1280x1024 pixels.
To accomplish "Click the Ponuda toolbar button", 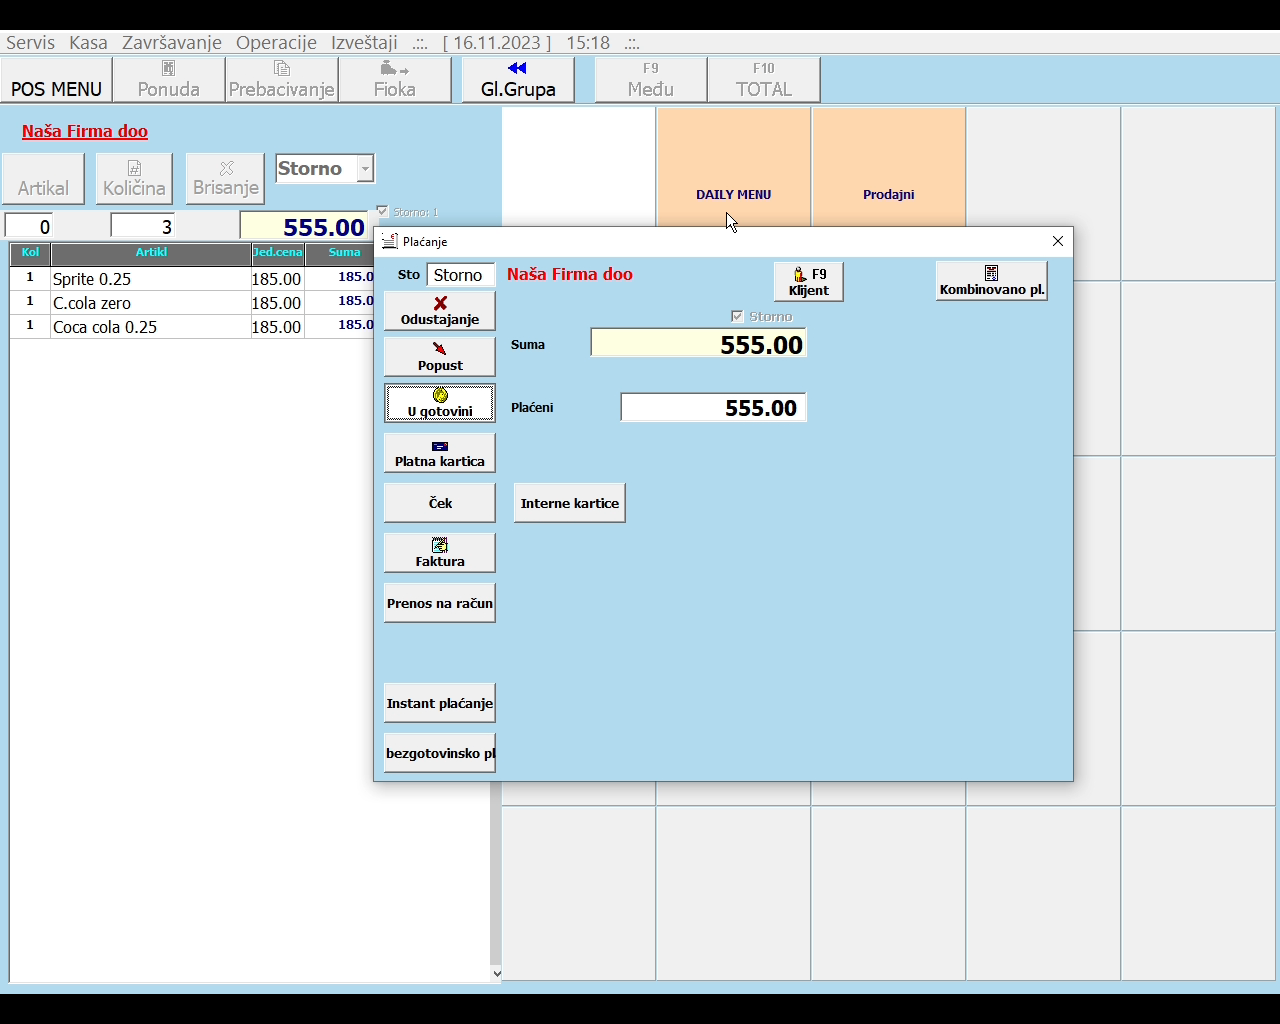I will (x=169, y=79).
